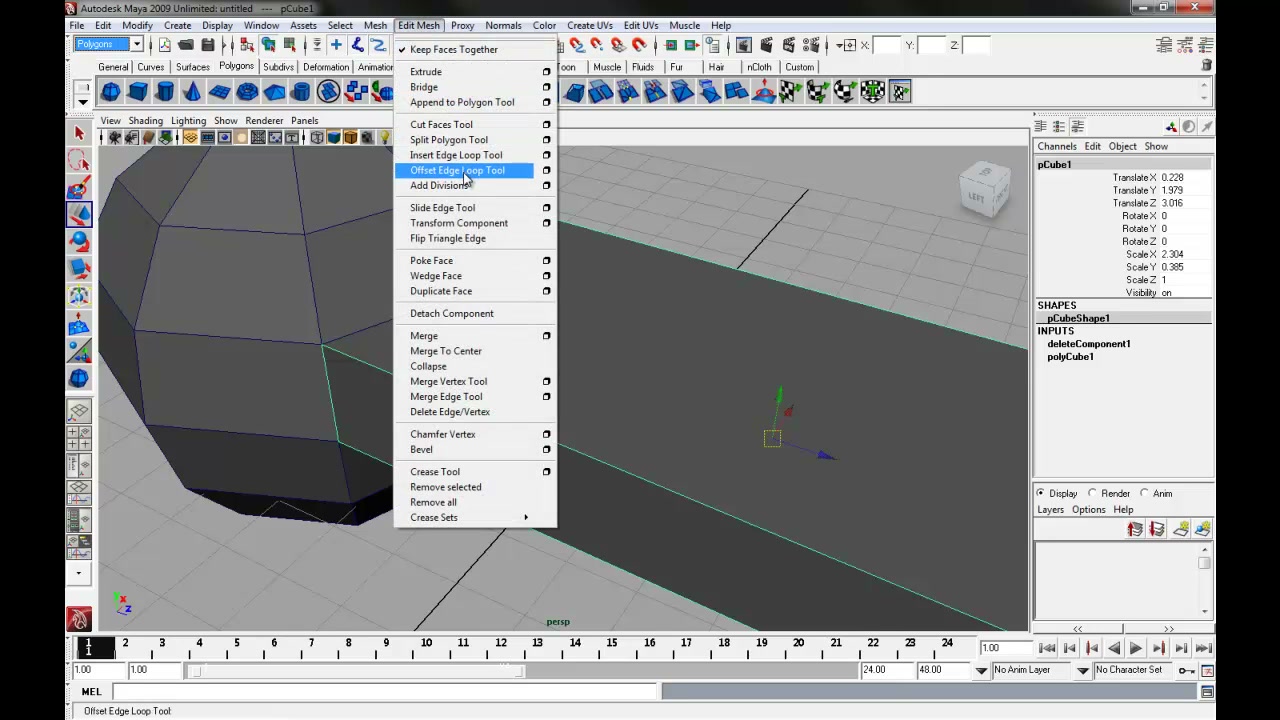Click the Layers menu label
Image resolution: width=1280 pixels, height=720 pixels.
click(x=1050, y=510)
